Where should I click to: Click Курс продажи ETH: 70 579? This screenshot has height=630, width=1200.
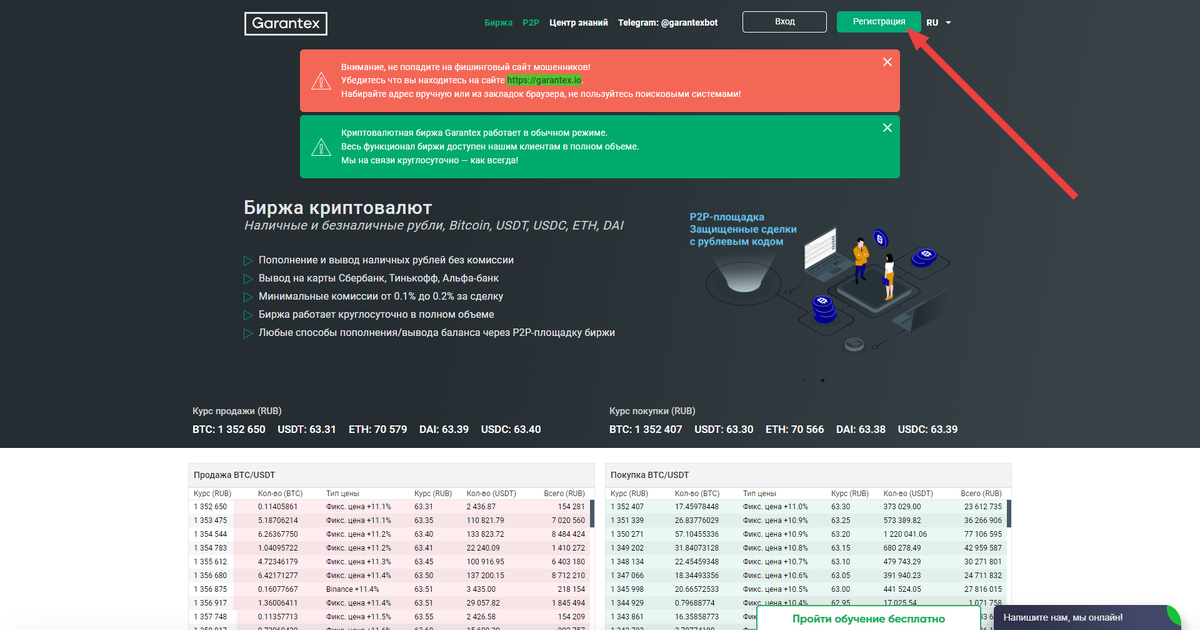[378, 429]
